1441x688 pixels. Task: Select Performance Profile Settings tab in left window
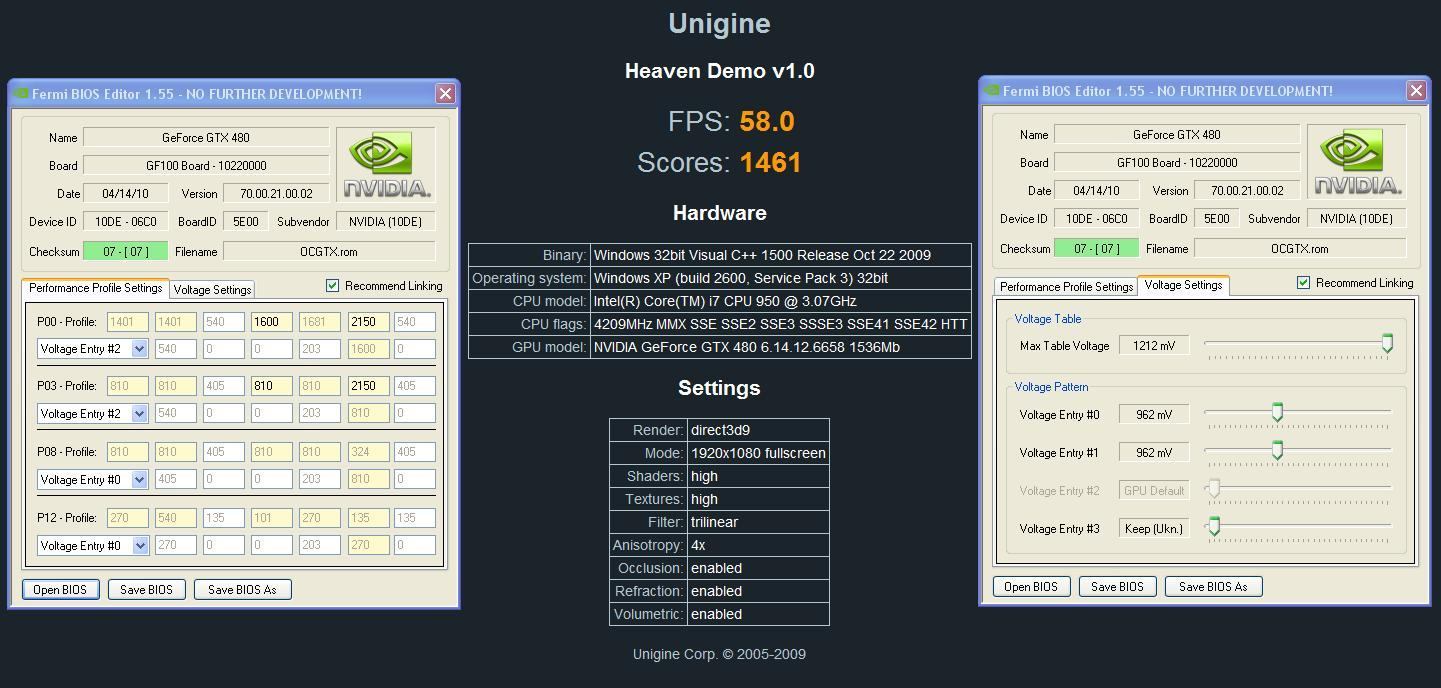click(x=96, y=288)
